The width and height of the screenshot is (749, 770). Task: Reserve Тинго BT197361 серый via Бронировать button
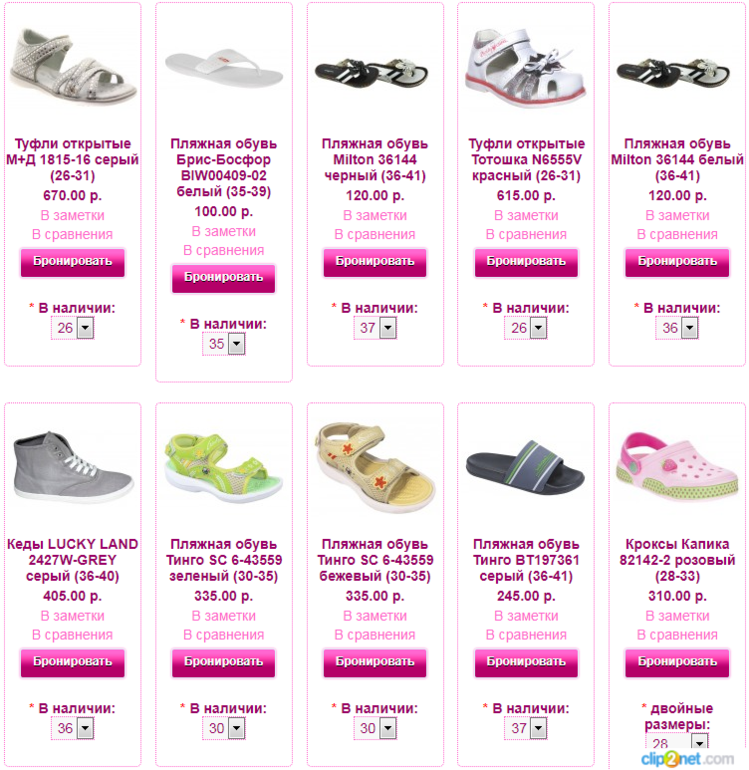click(x=526, y=662)
